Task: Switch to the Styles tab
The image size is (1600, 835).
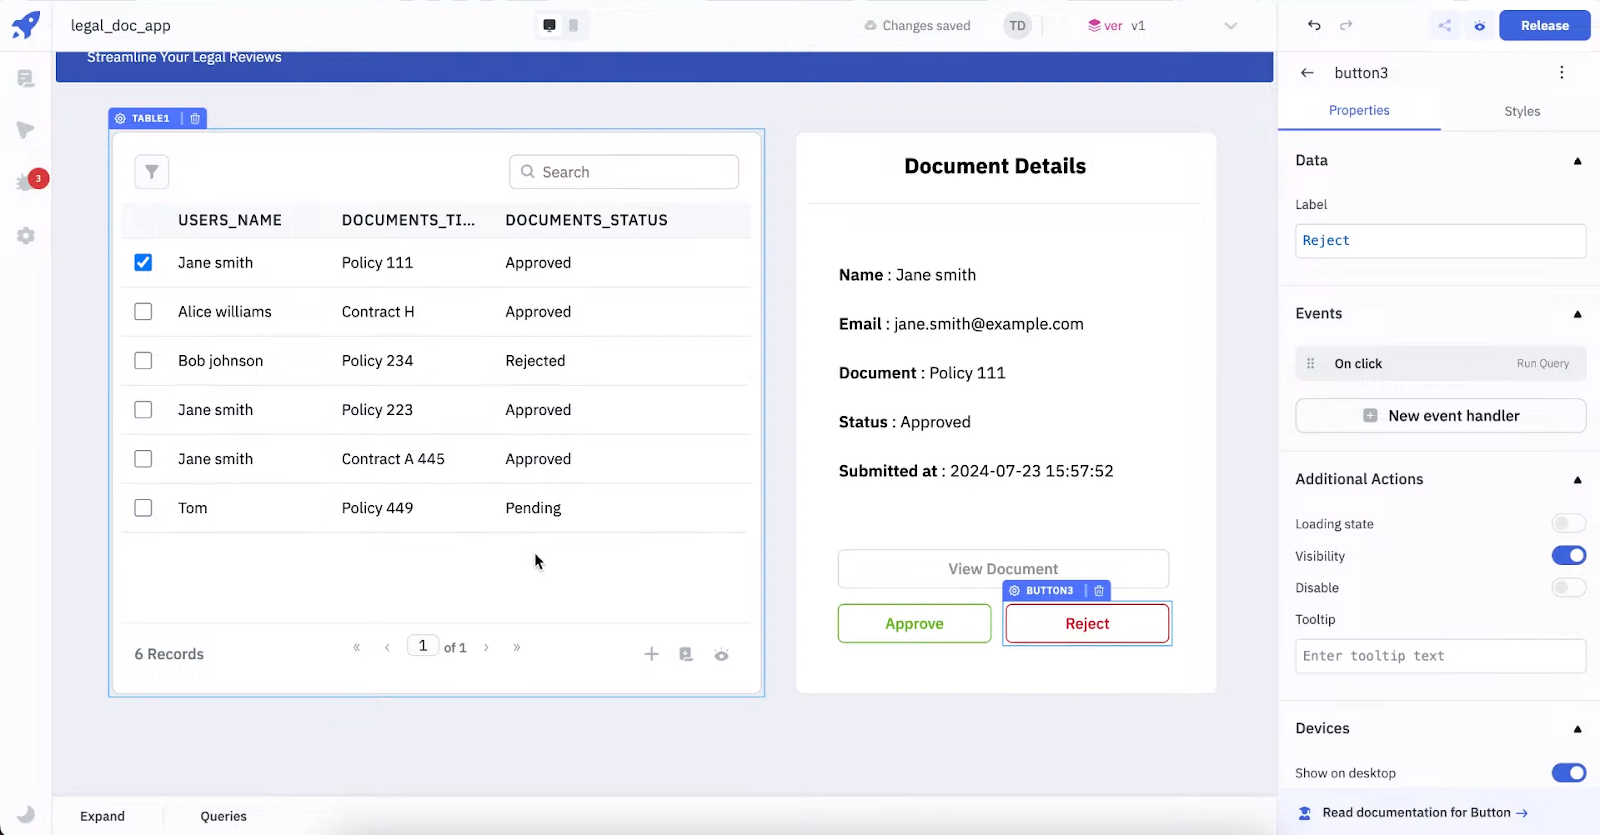Action: coord(1522,111)
